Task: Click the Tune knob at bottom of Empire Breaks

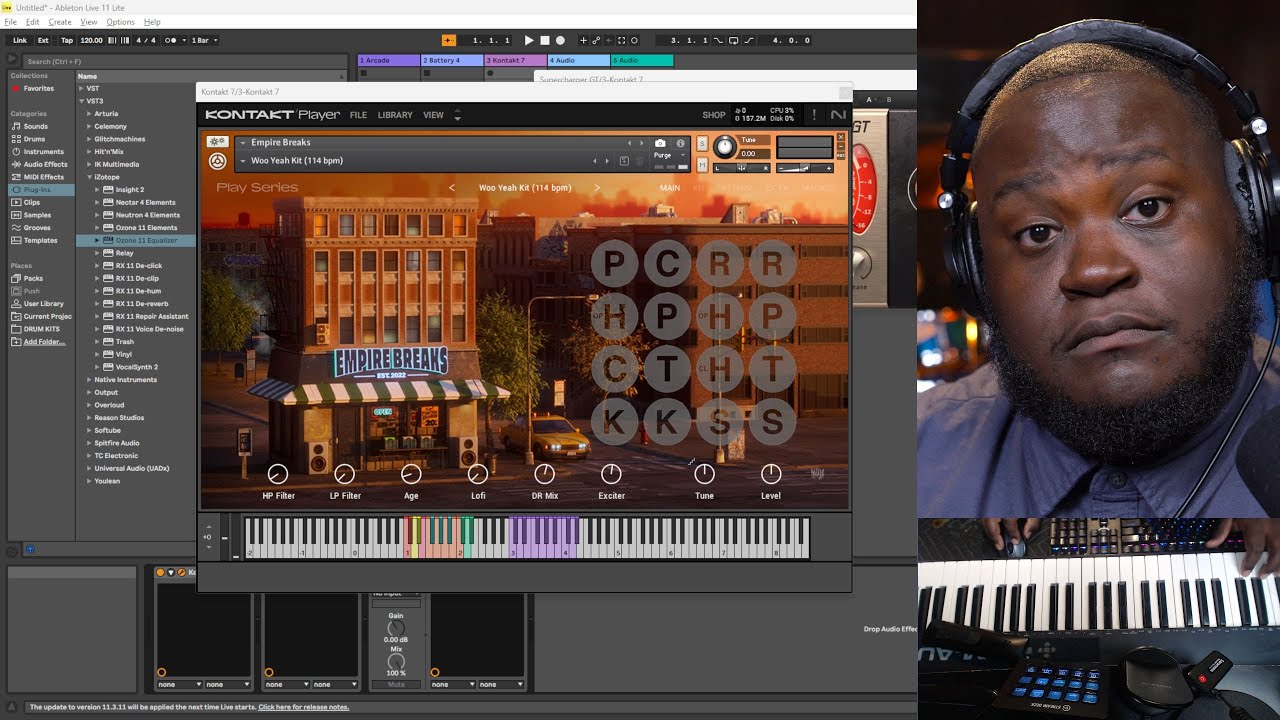Action: click(704, 474)
